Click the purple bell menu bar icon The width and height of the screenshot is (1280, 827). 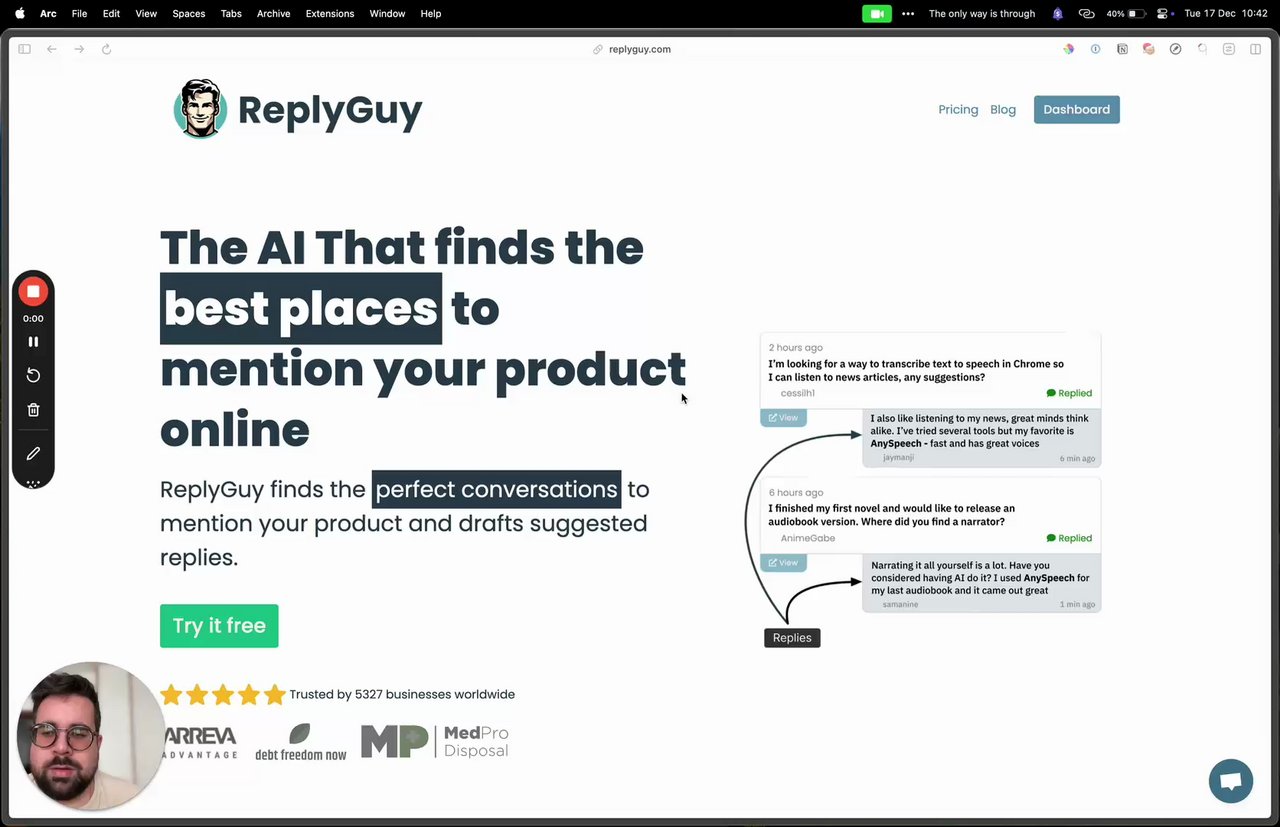point(1058,14)
